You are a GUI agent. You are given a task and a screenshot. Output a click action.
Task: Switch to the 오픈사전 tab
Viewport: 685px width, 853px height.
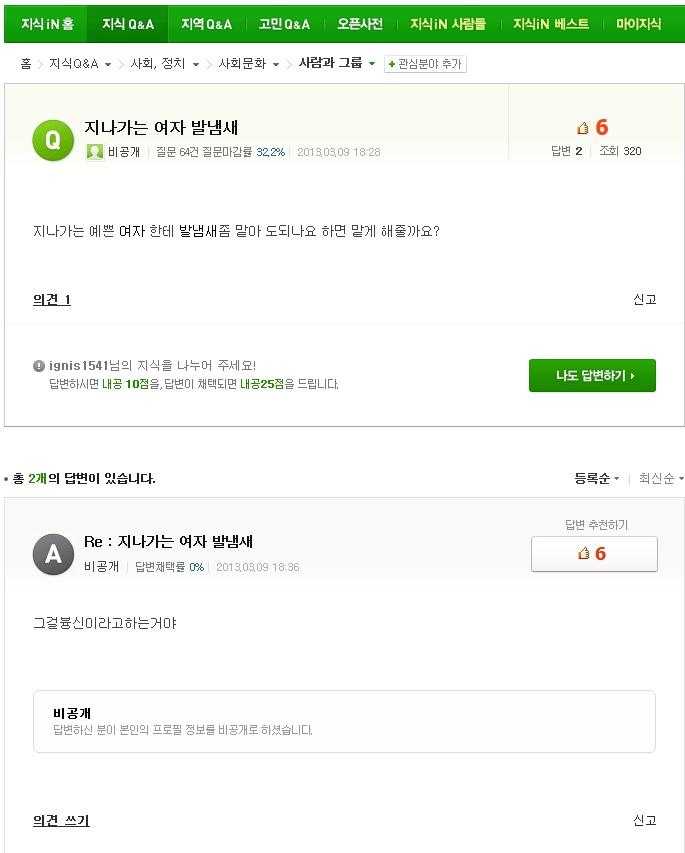click(x=360, y=24)
